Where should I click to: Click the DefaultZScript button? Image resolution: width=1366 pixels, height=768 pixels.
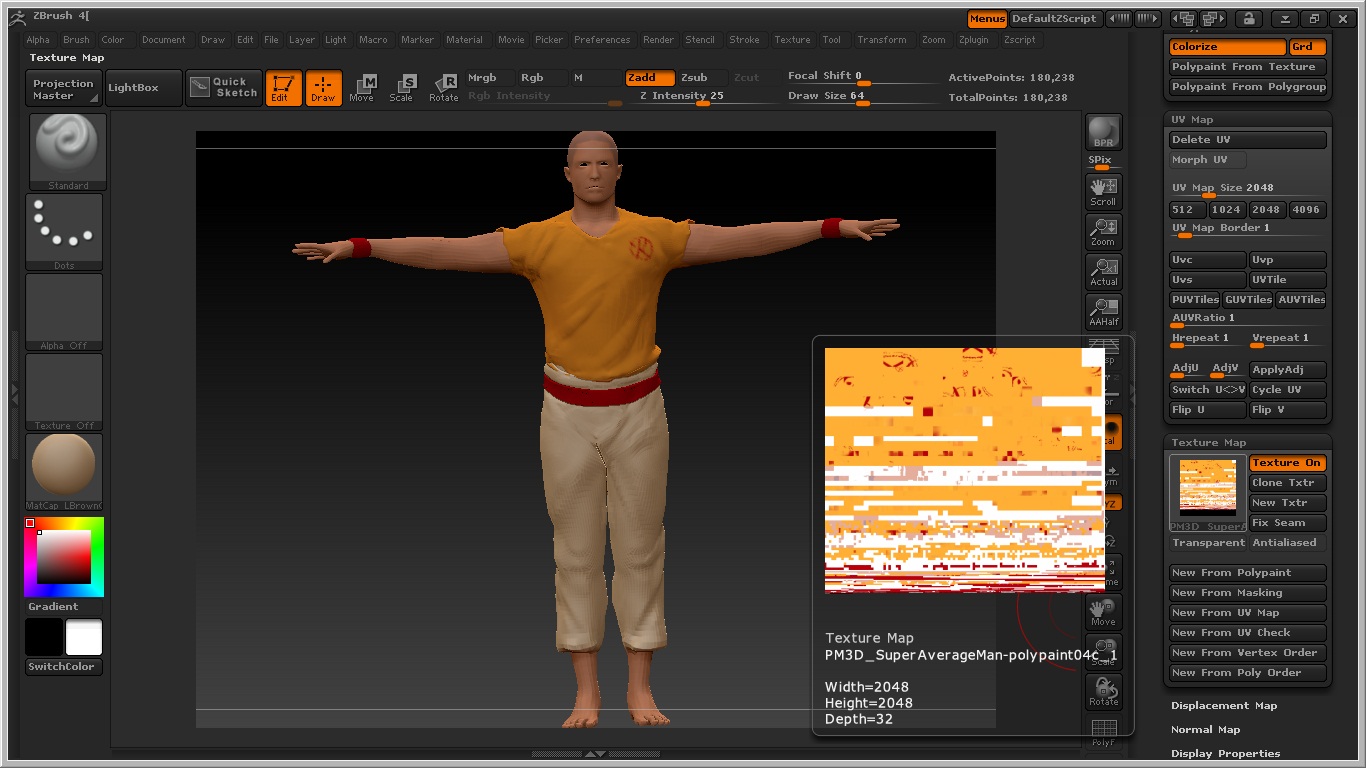[1055, 18]
